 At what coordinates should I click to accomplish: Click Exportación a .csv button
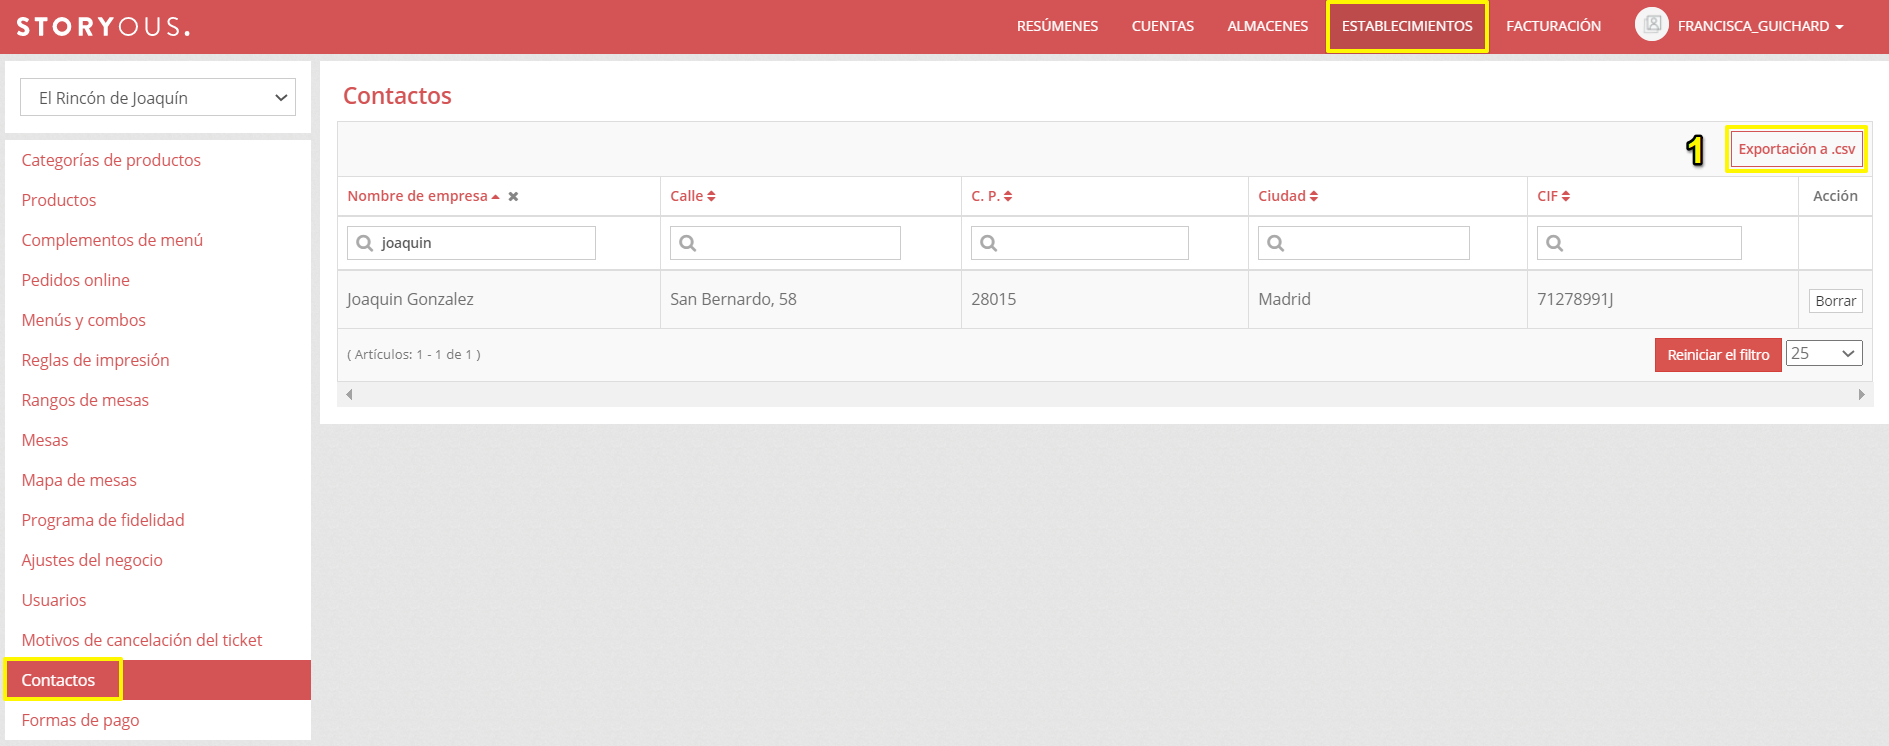[x=1796, y=149]
